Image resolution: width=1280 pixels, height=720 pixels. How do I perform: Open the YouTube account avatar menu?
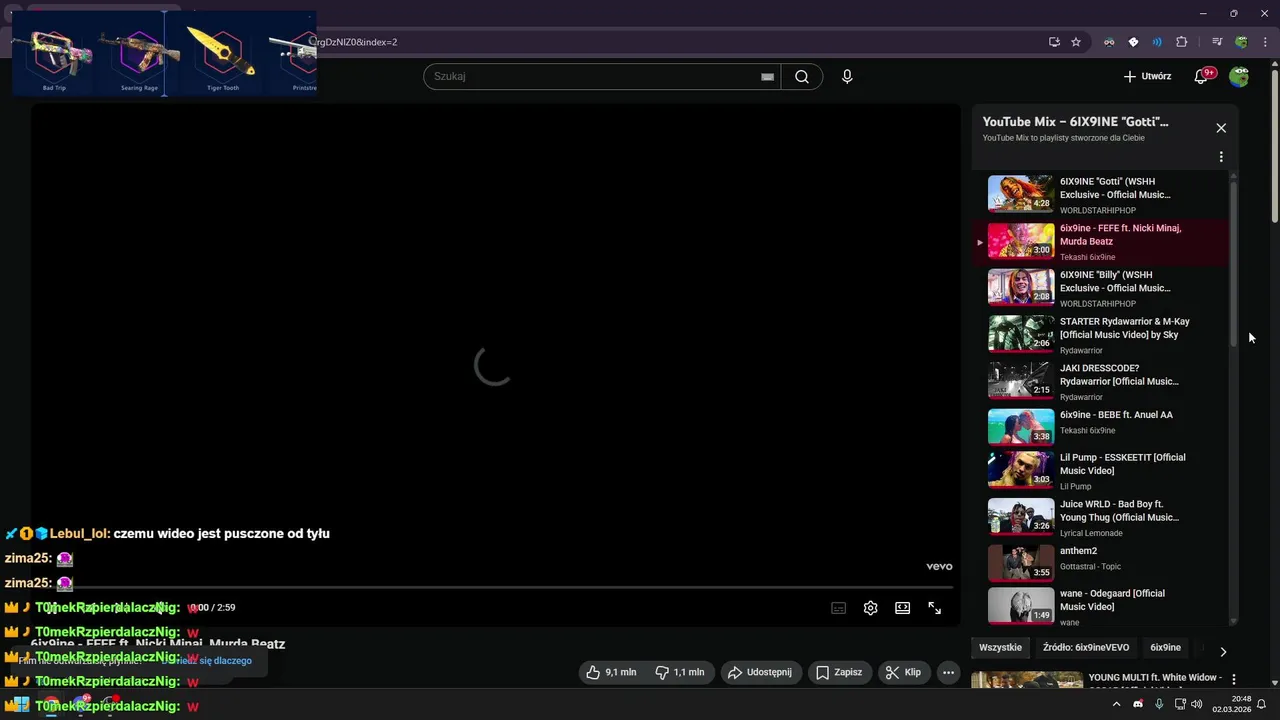(x=1239, y=76)
